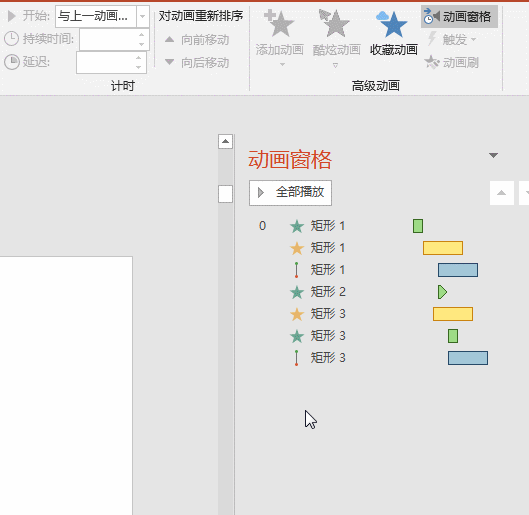
Task: Click 向后移动 move later
Action: click(x=197, y=63)
